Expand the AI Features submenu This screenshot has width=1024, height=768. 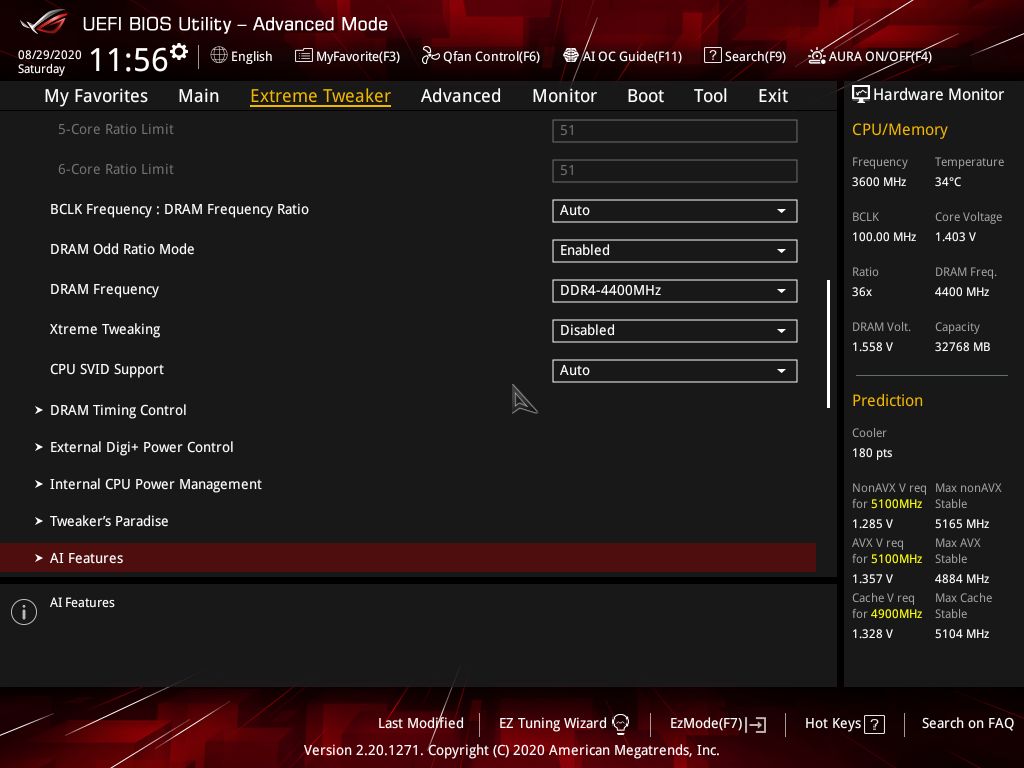click(x=408, y=558)
